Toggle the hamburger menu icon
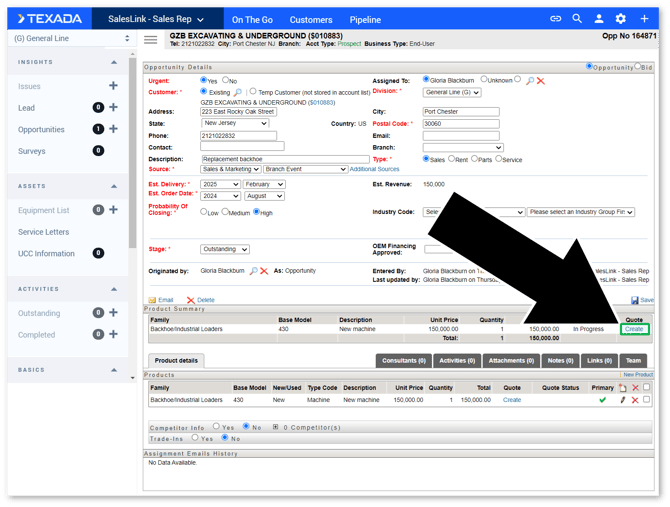Image resolution: width=670 pixels, height=507 pixels. (x=151, y=40)
